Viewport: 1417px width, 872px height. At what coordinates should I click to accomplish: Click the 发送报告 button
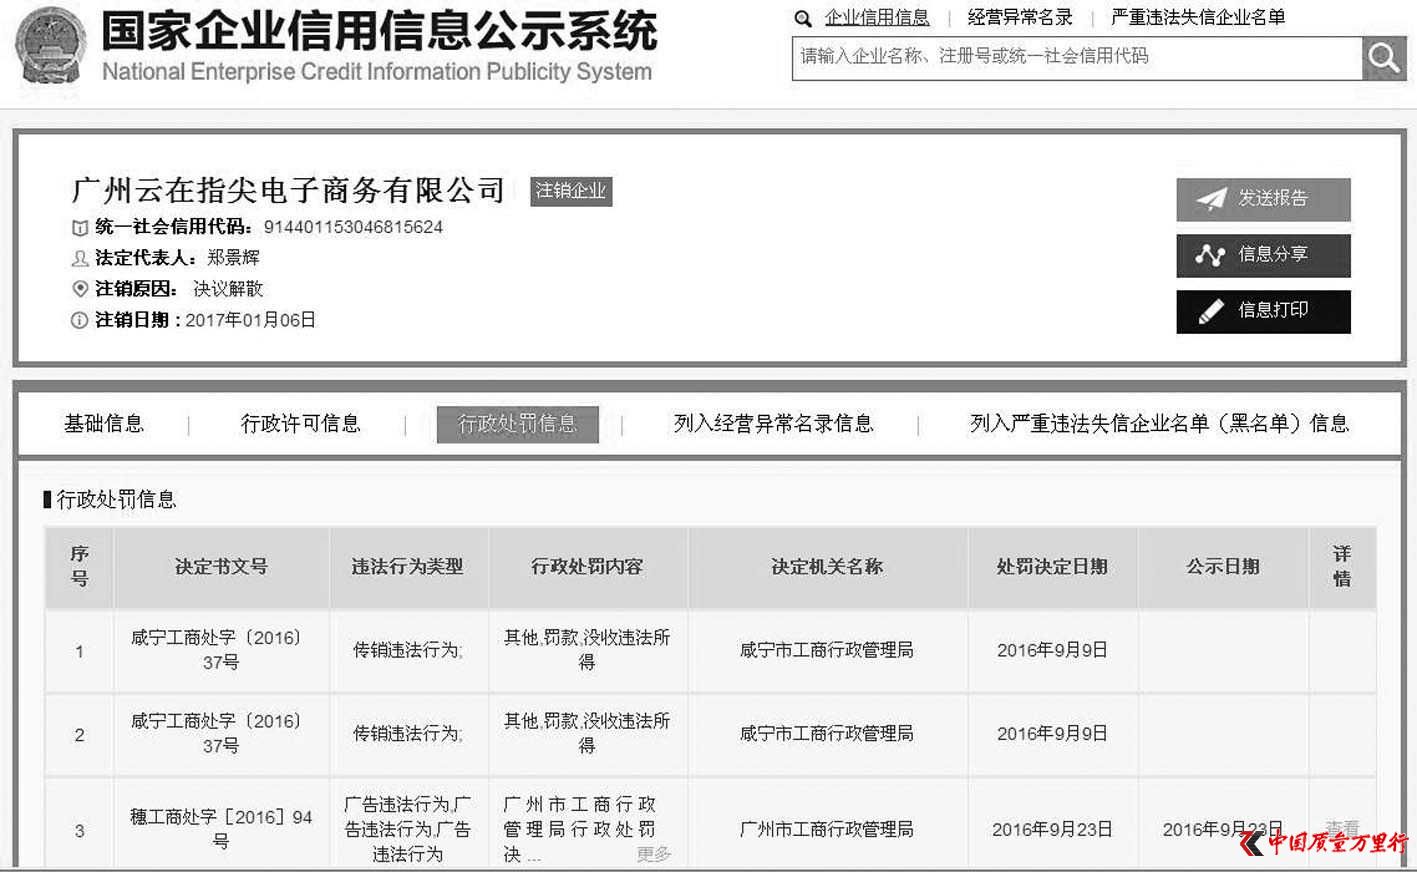(x=1263, y=199)
